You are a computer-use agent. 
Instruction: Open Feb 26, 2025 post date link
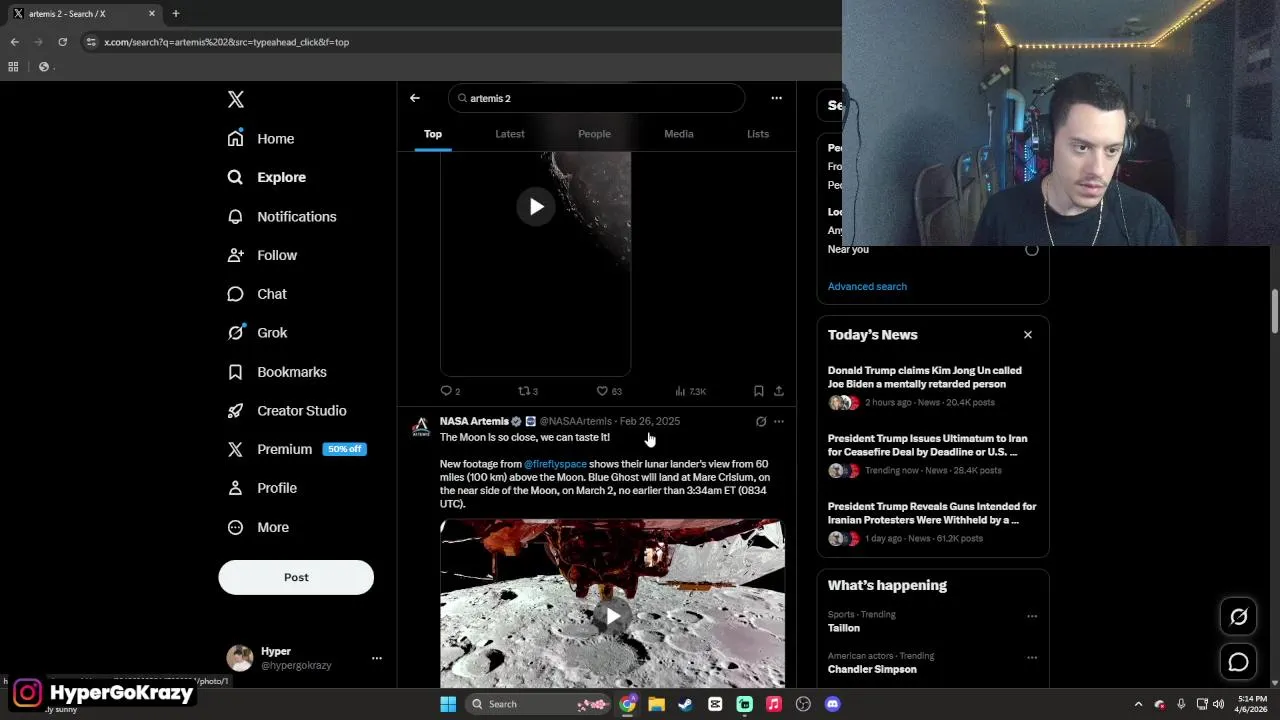pyautogui.click(x=650, y=421)
